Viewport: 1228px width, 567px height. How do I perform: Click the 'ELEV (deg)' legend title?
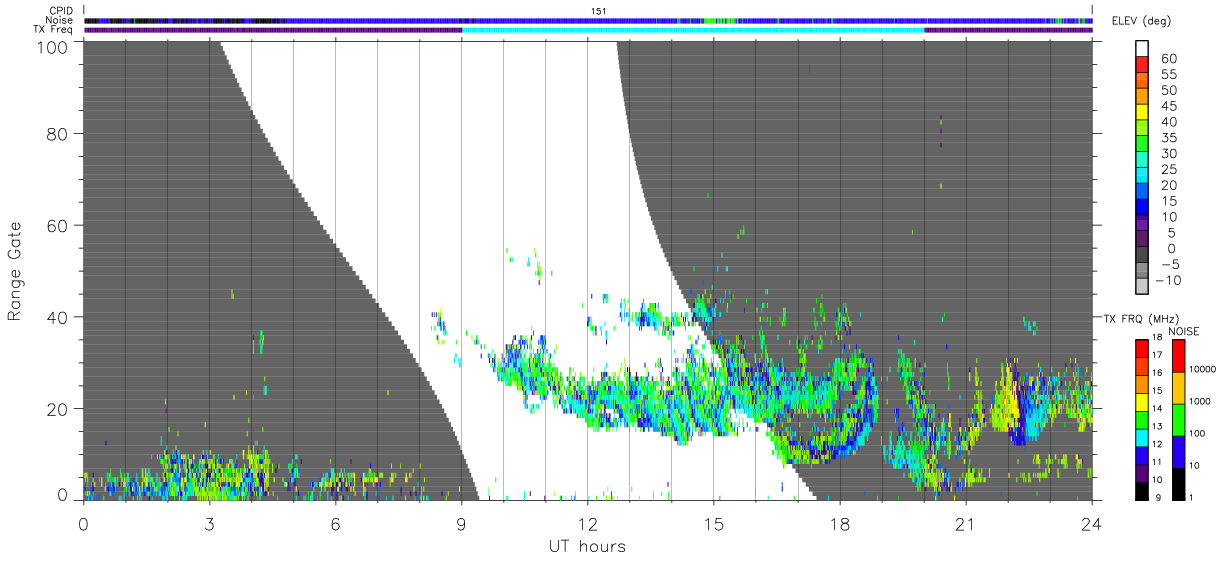pyautogui.click(x=1141, y=21)
